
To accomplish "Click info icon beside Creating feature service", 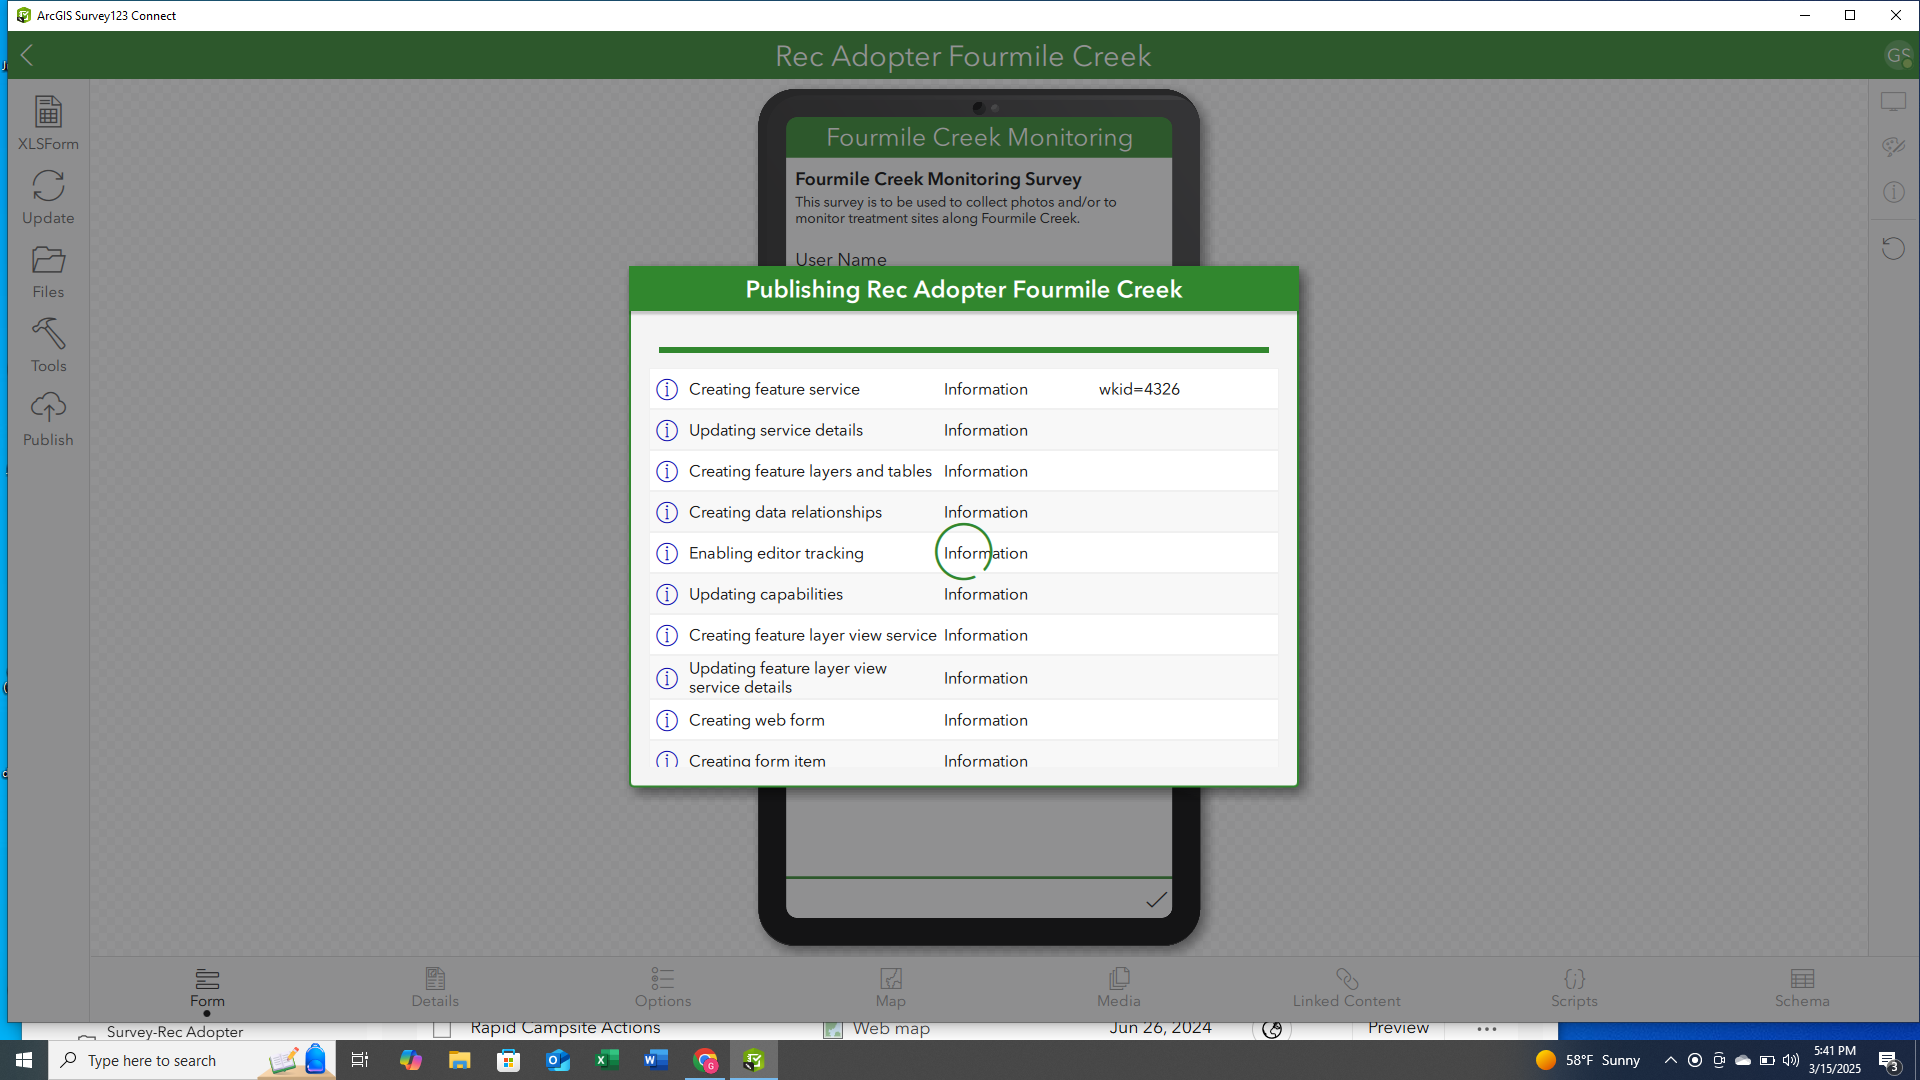I will click(667, 389).
